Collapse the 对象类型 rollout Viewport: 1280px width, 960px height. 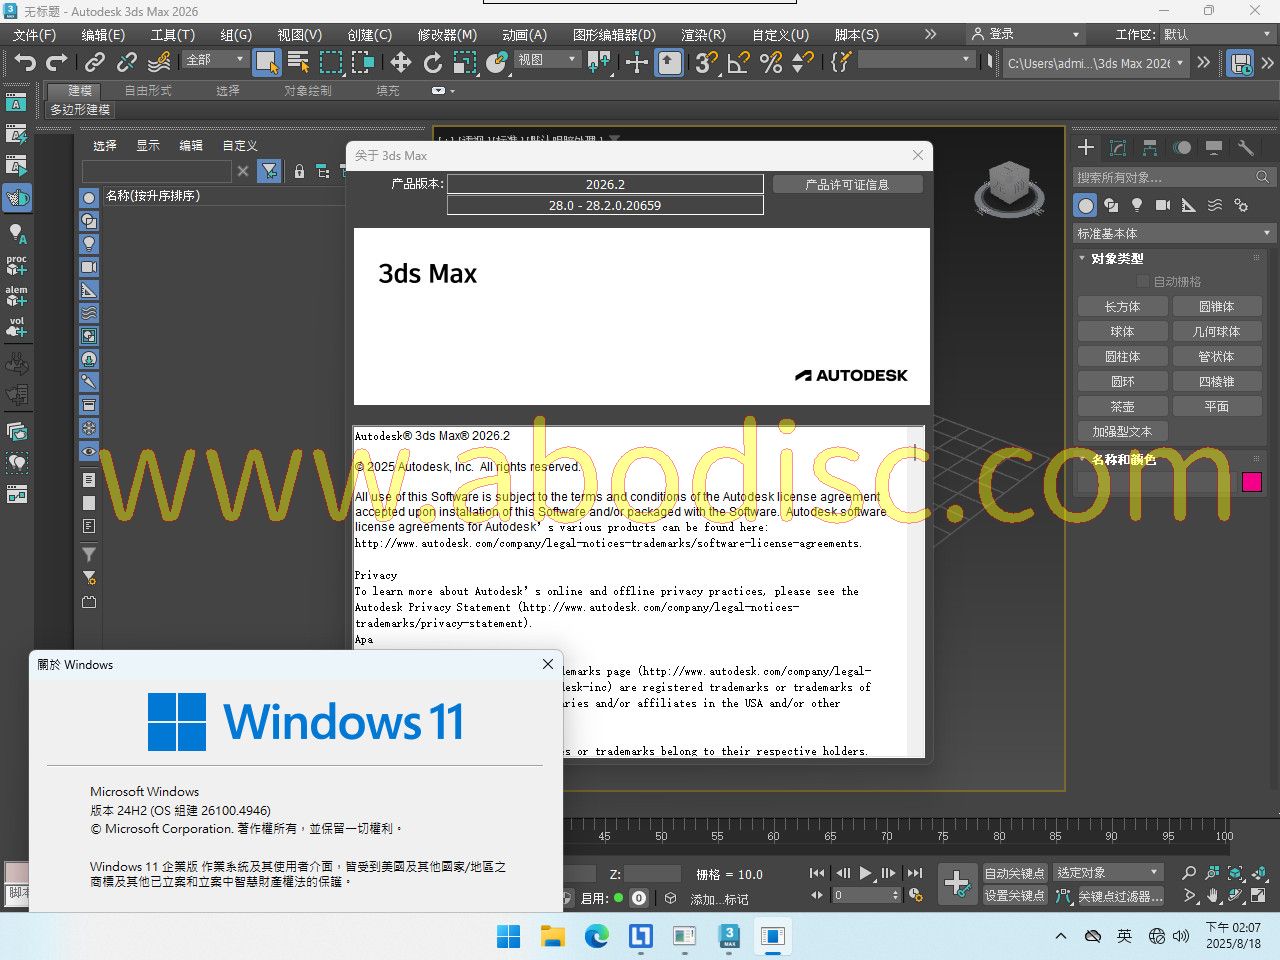point(1116,258)
